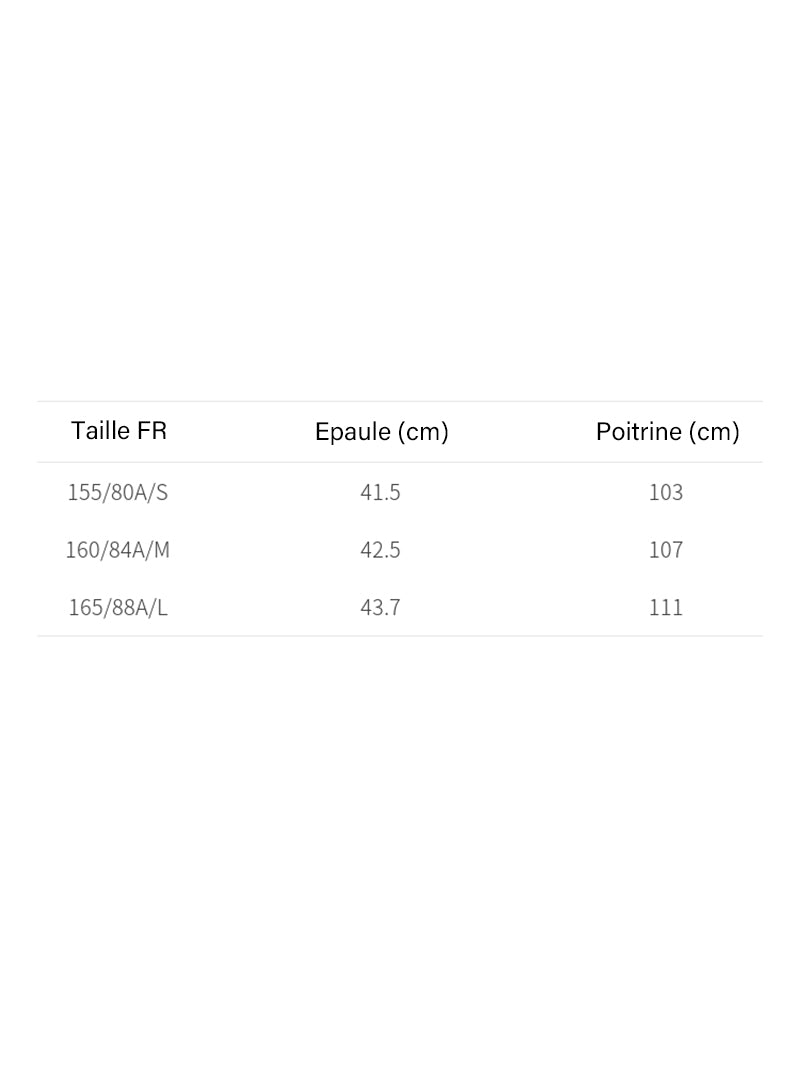Select the 155/80A/S size cell

pos(118,492)
